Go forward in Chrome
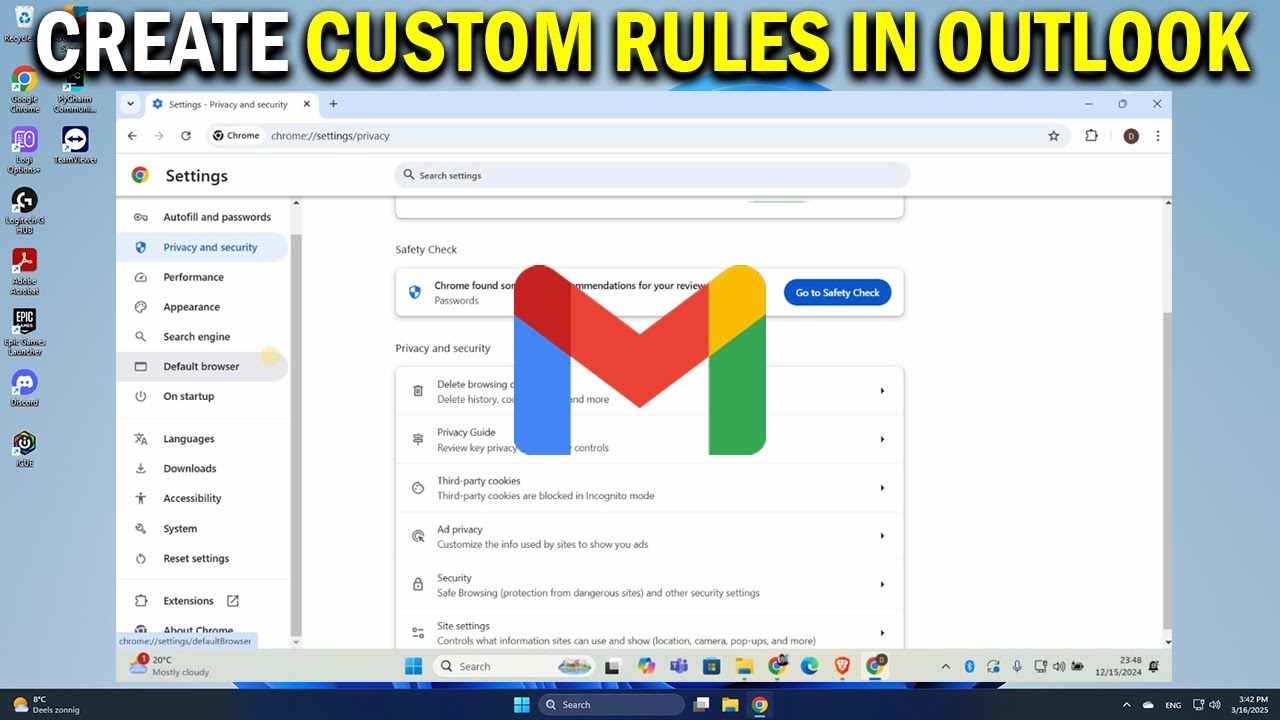Screen dimensions: 1280x720 coord(158,136)
